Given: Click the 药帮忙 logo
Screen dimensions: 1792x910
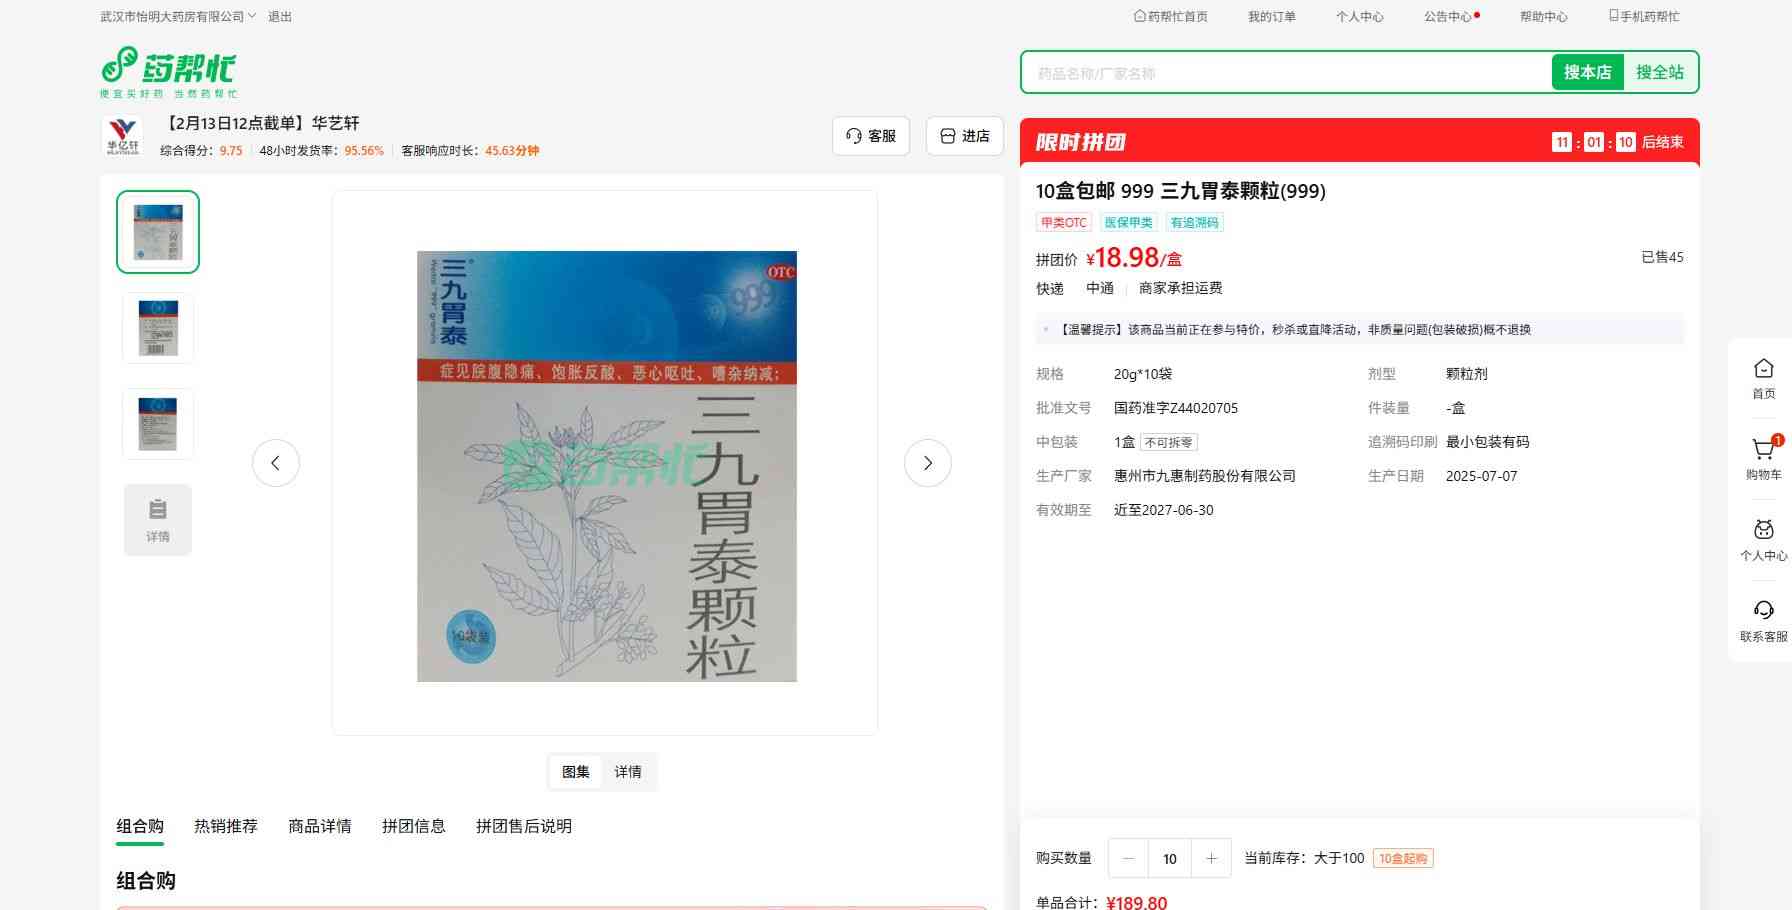Looking at the screenshot, I should (x=168, y=71).
